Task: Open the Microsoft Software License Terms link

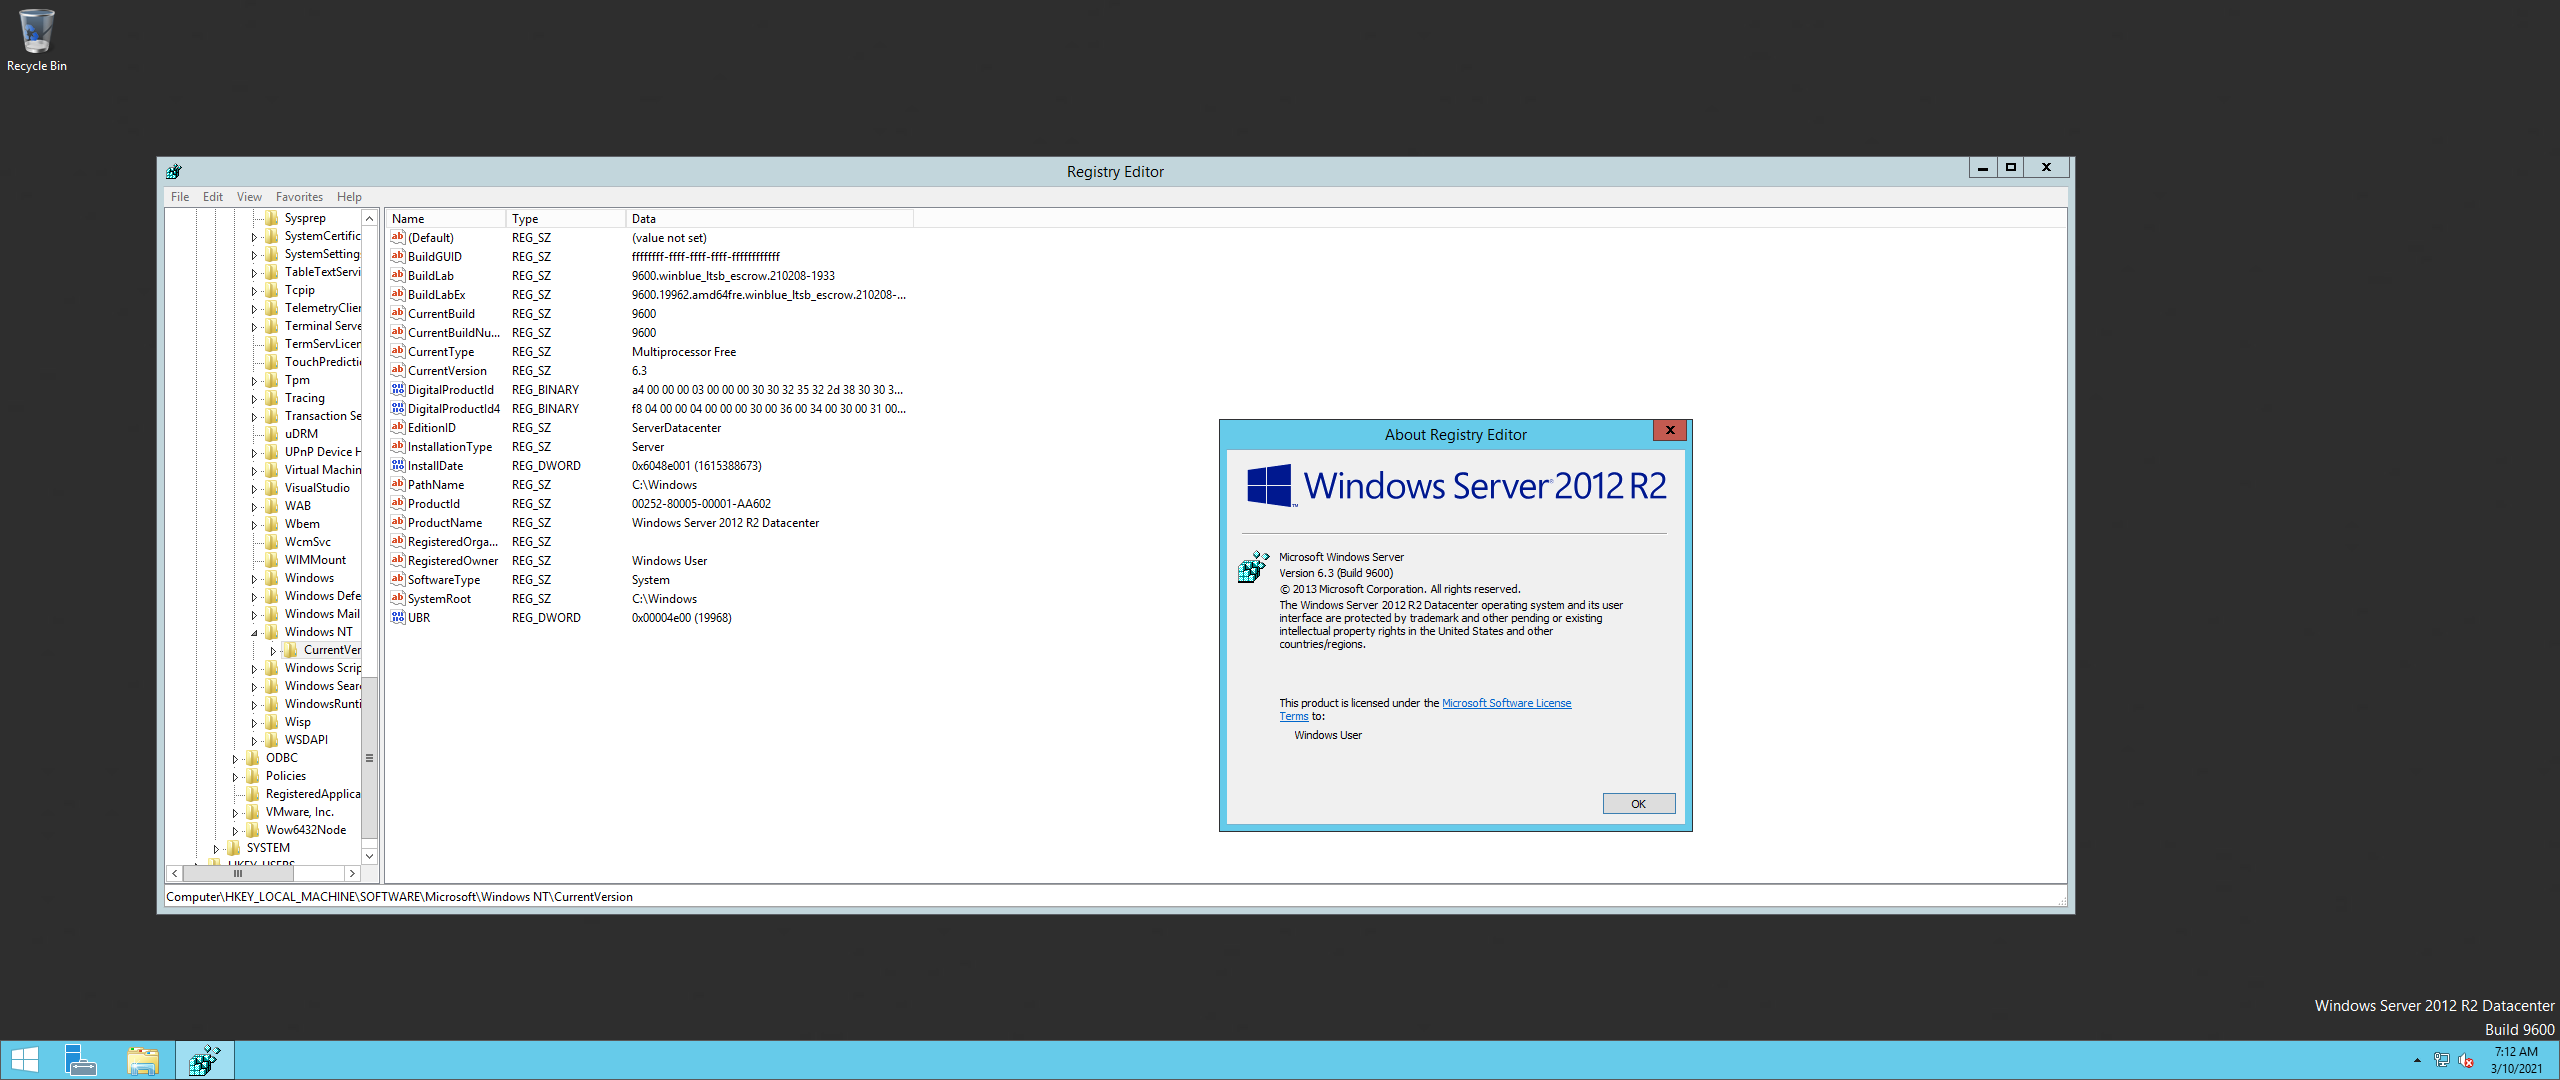Action: tap(1506, 703)
